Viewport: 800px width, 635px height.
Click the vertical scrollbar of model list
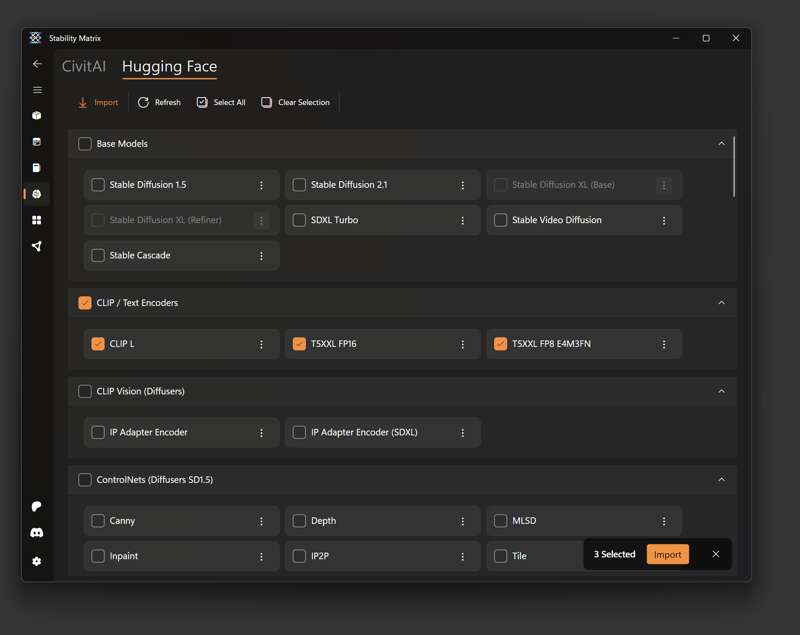click(735, 166)
